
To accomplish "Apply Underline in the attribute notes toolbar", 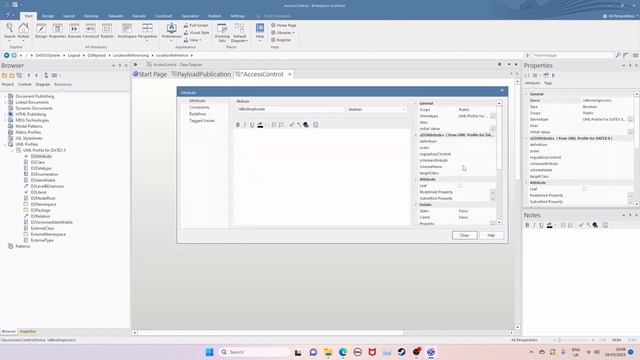I will (252, 125).
